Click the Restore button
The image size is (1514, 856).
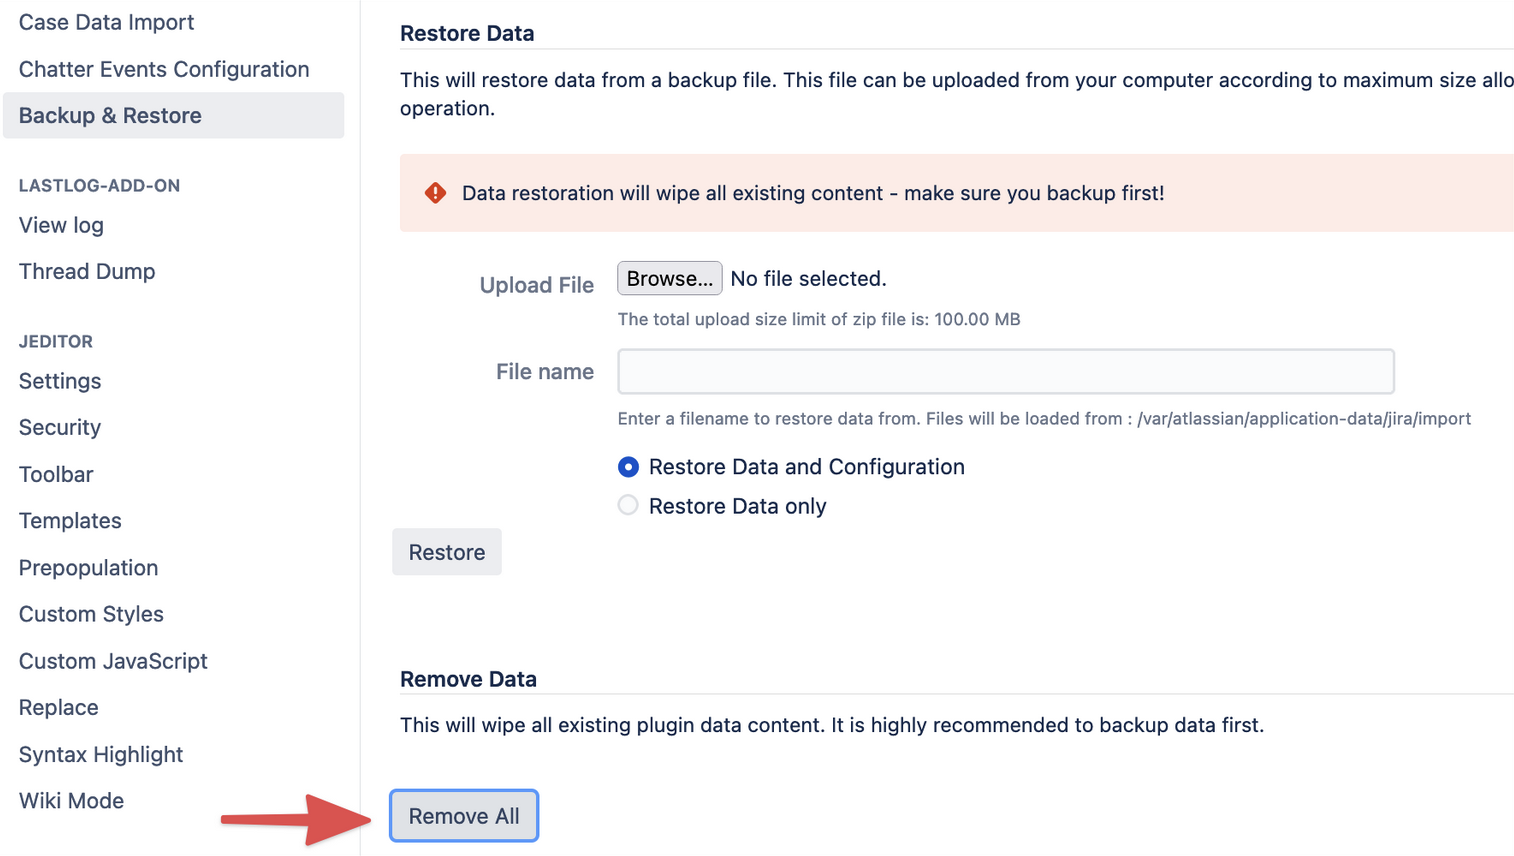(446, 552)
